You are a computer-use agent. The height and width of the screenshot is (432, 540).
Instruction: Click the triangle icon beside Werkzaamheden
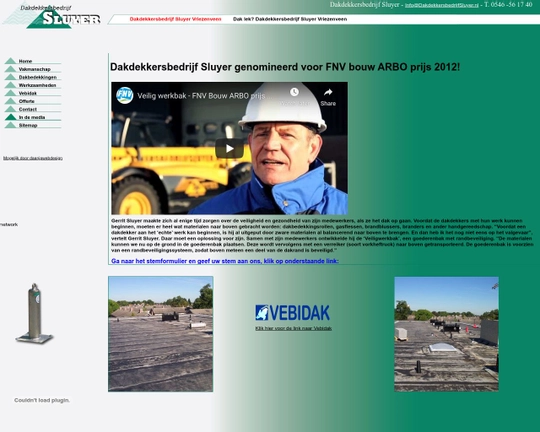(x=10, y=85)
